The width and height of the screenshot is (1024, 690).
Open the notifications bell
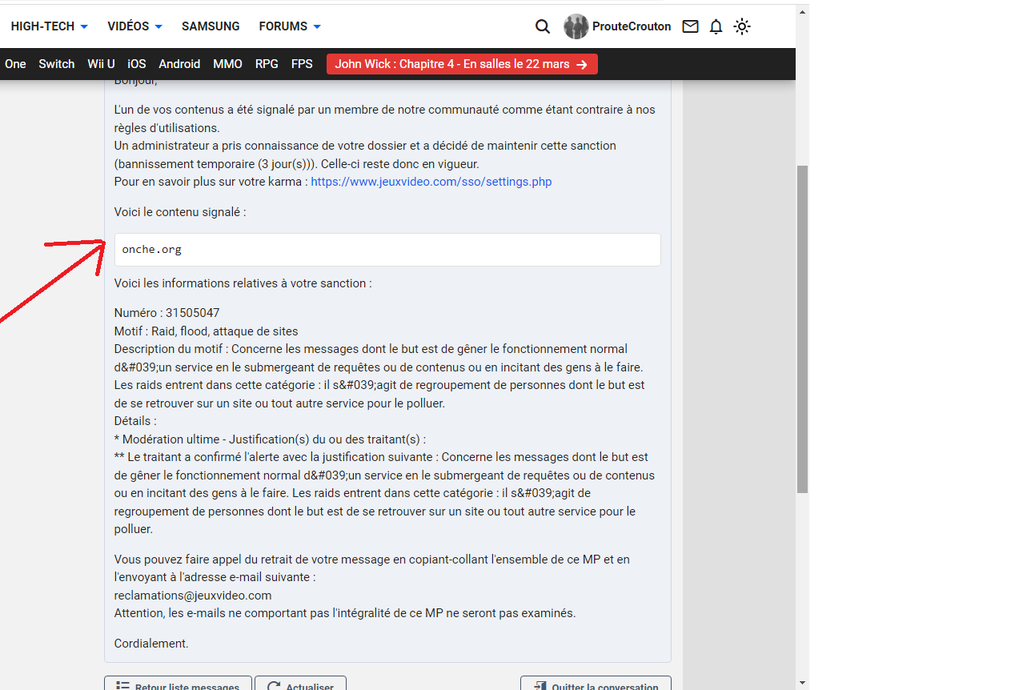coord(716,27)
